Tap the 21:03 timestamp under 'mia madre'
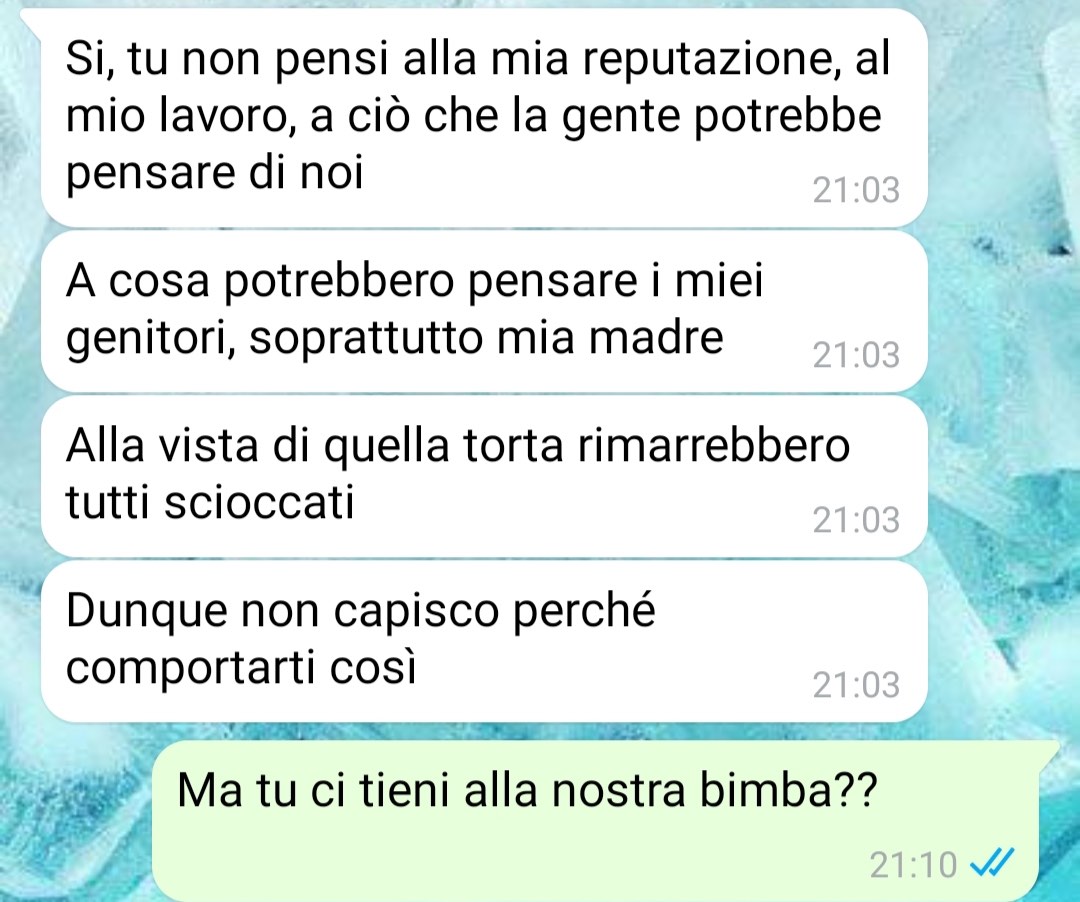This screenshot has height=902, width=1080. [x=856, y=355]
